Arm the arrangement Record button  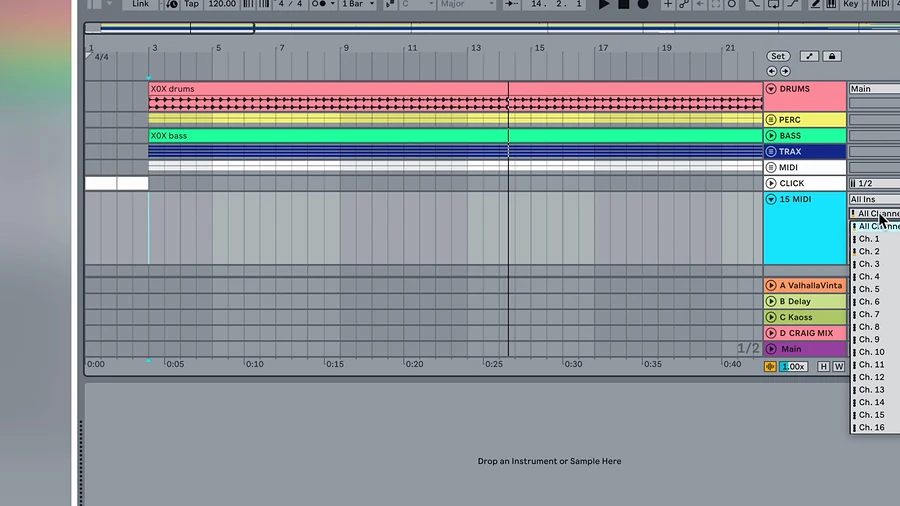click(643, 4)
